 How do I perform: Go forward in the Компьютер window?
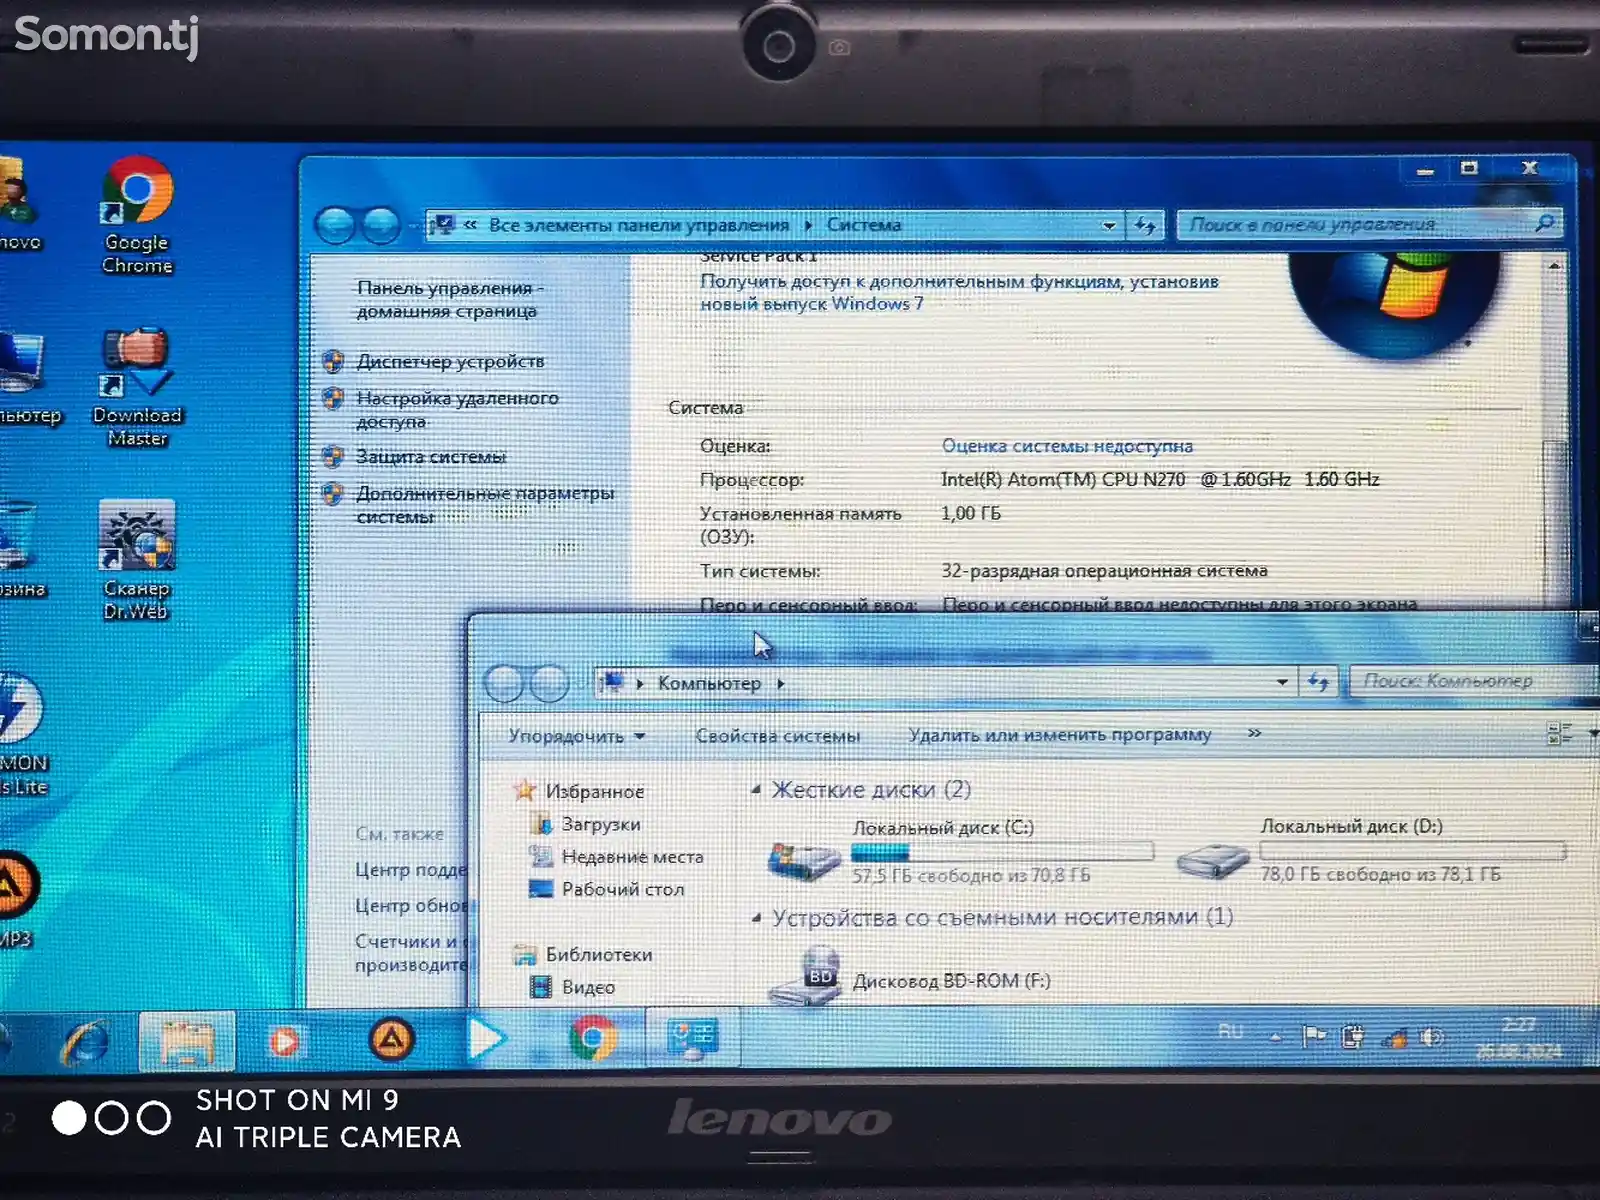point(548,684)
